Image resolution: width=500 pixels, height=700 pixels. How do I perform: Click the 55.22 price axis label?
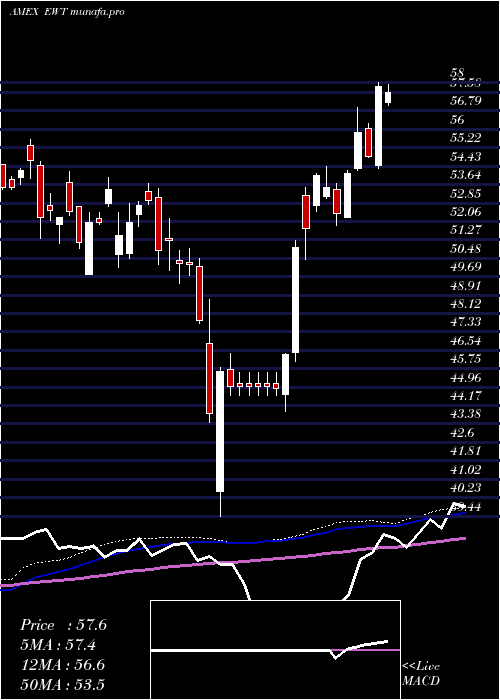pyautogui.click(x=466, y=138)
